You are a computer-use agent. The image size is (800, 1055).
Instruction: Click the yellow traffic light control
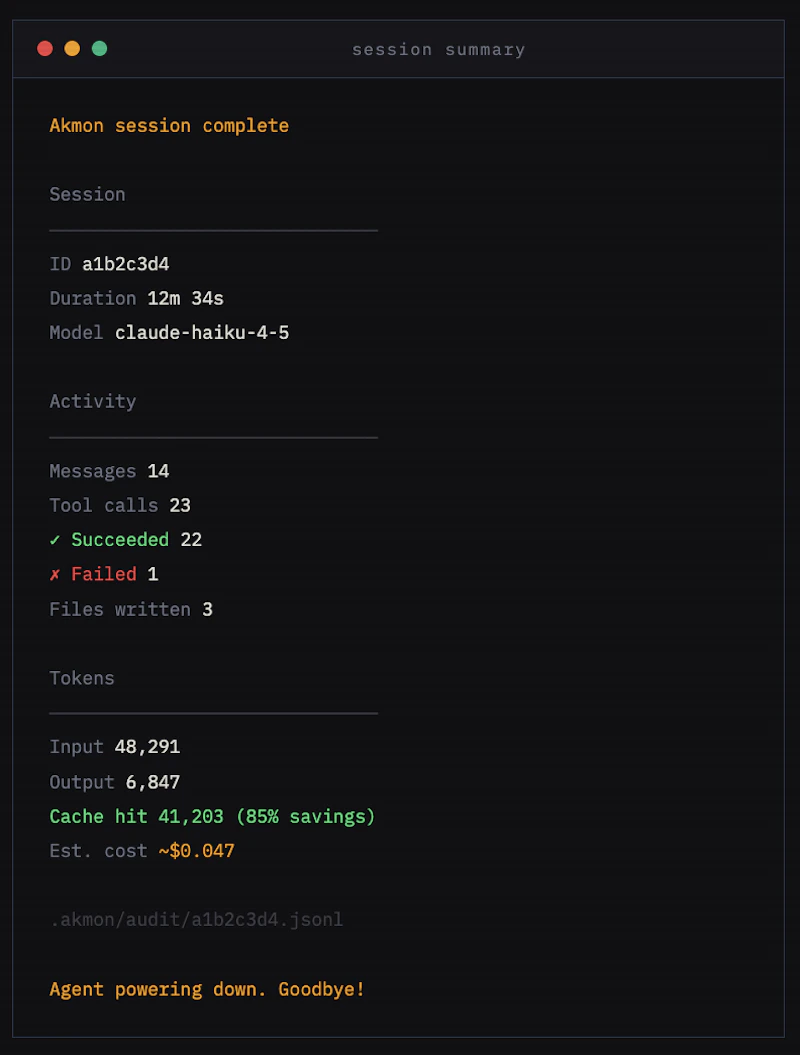click(x=72, y=47)
